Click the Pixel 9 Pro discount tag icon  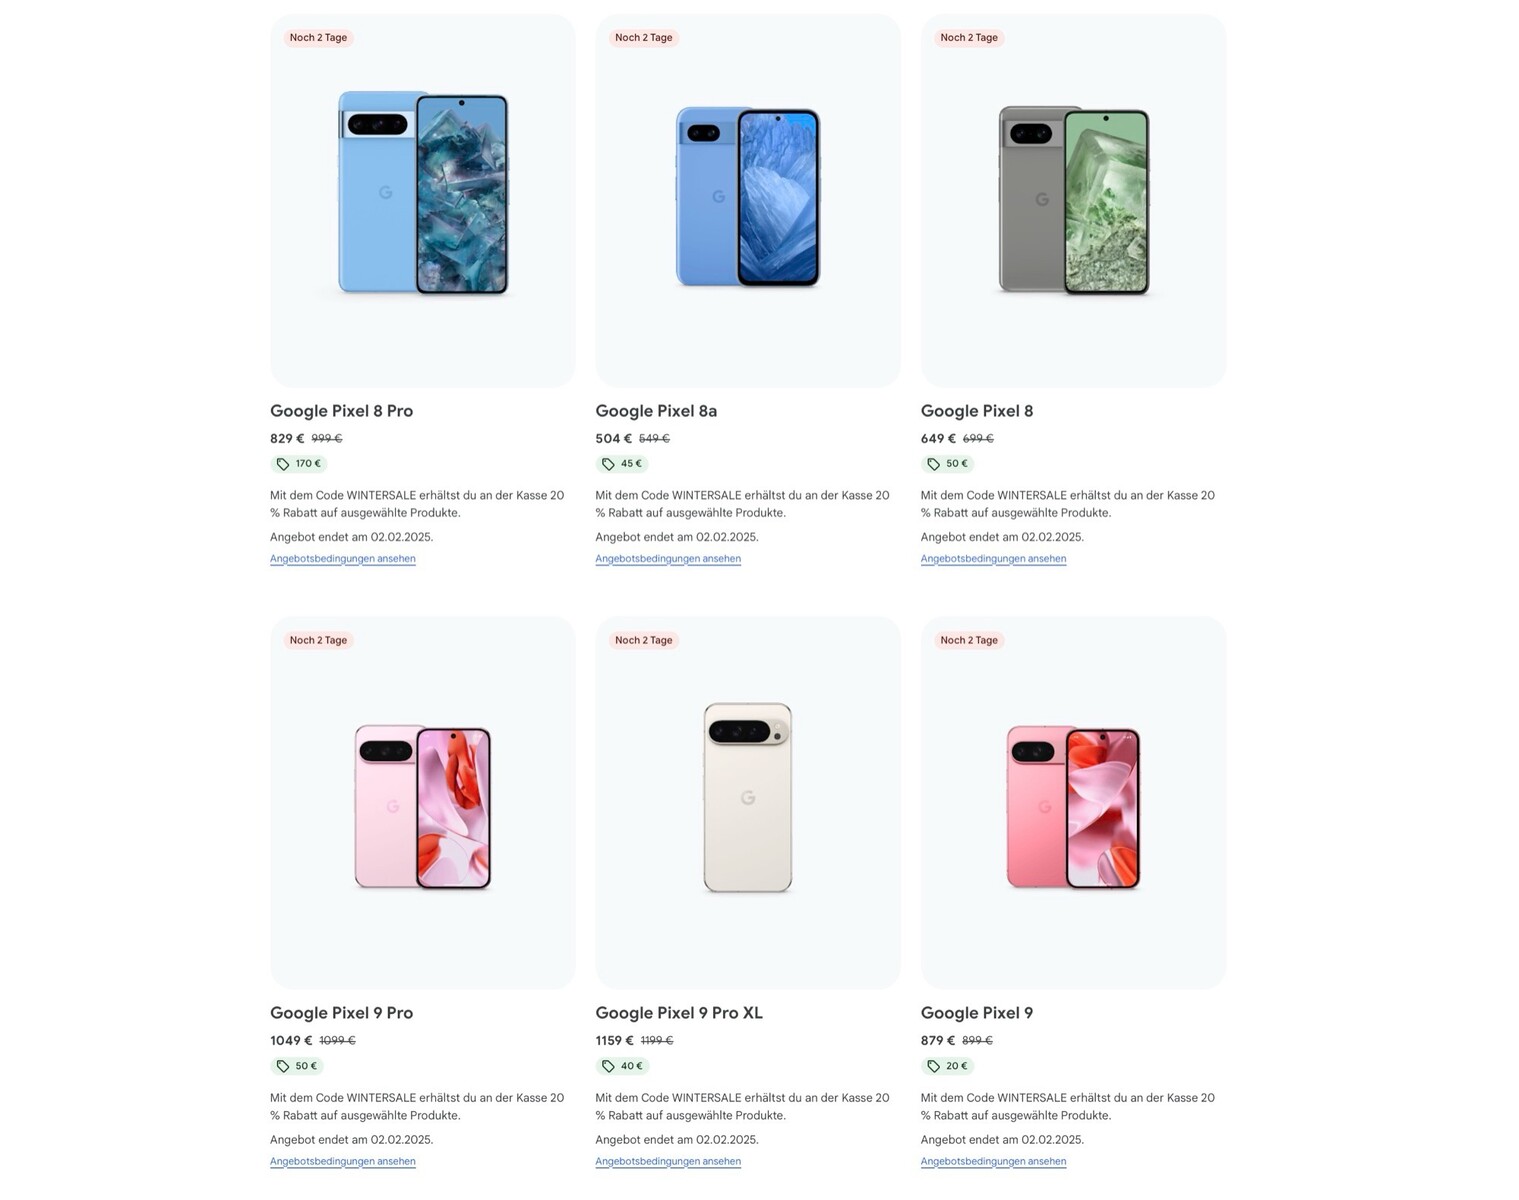pyautogui.click(x=283, y=1066)
